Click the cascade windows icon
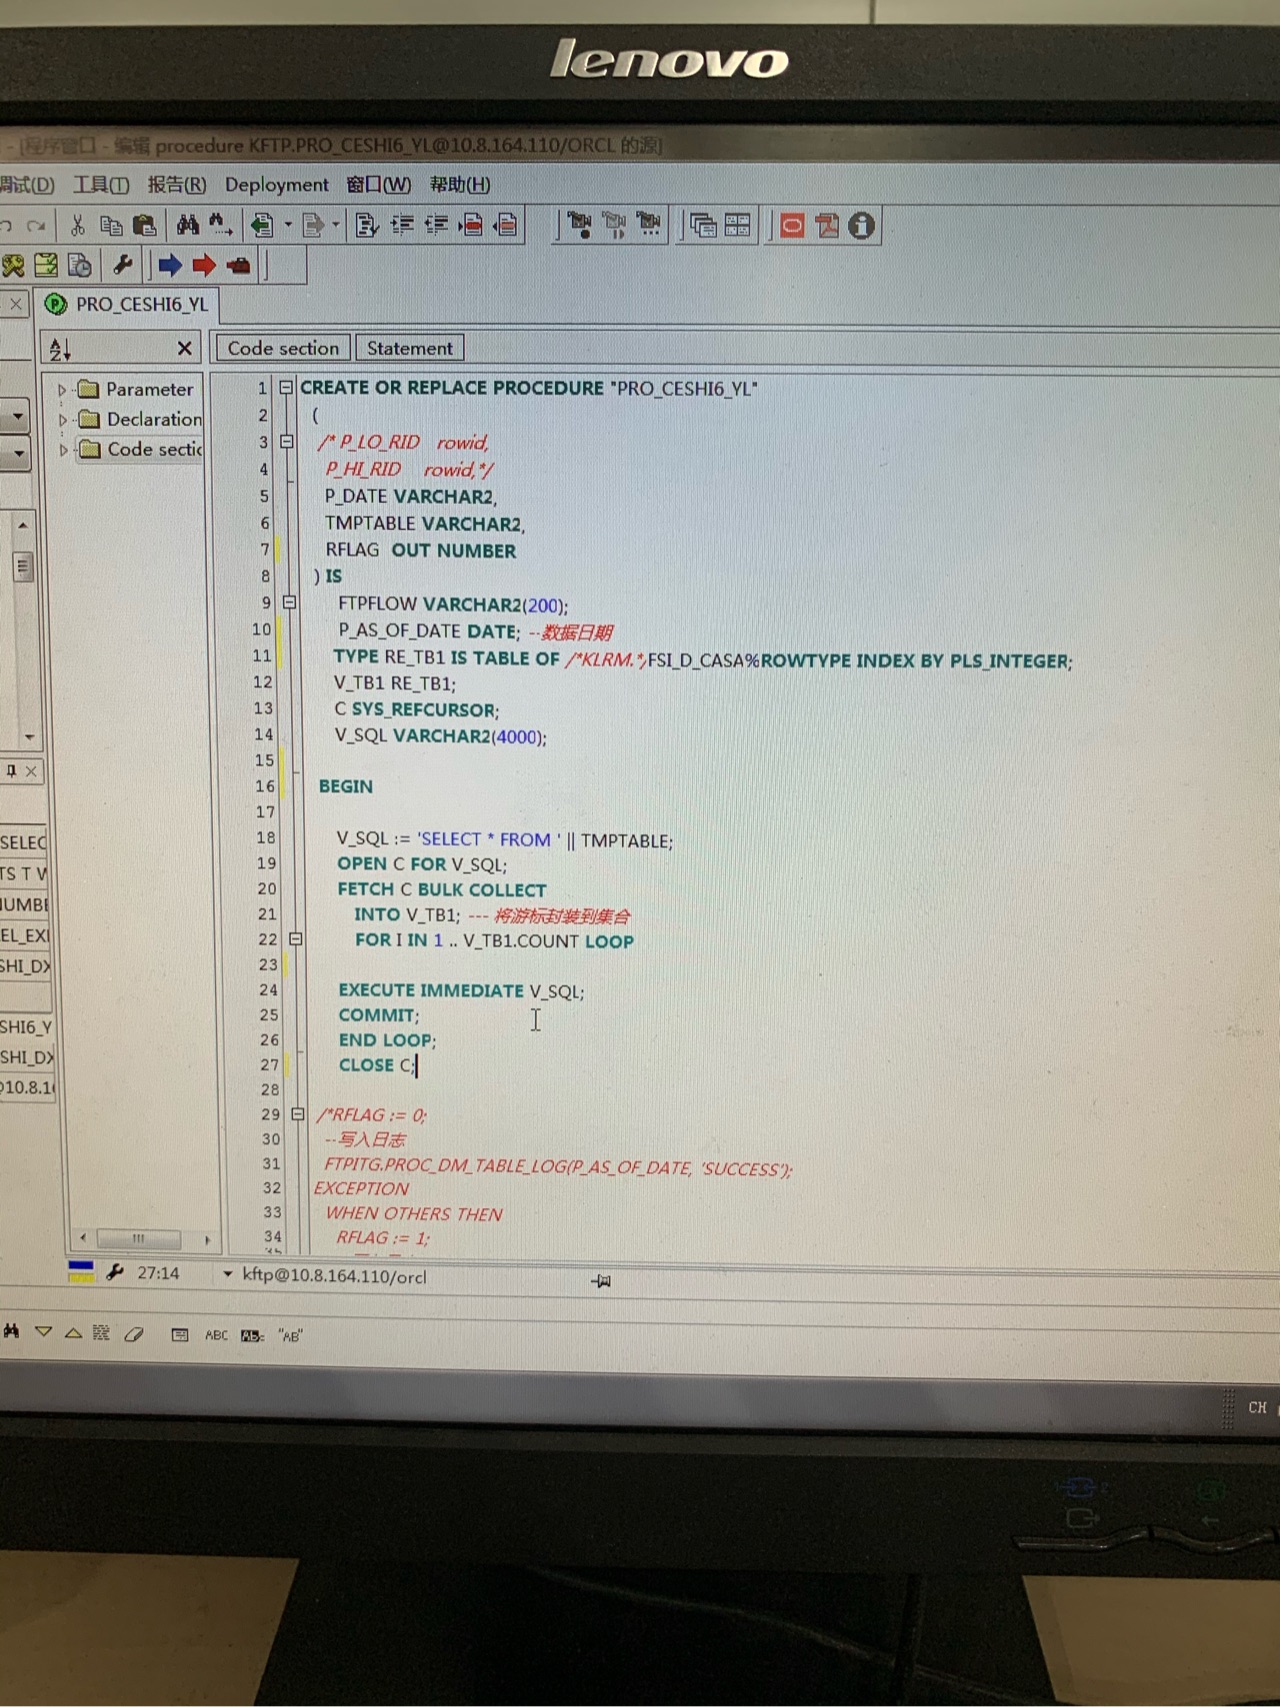Viewport: 1280px width, 1707px height. pyautogui.click(x=704, y=226)
